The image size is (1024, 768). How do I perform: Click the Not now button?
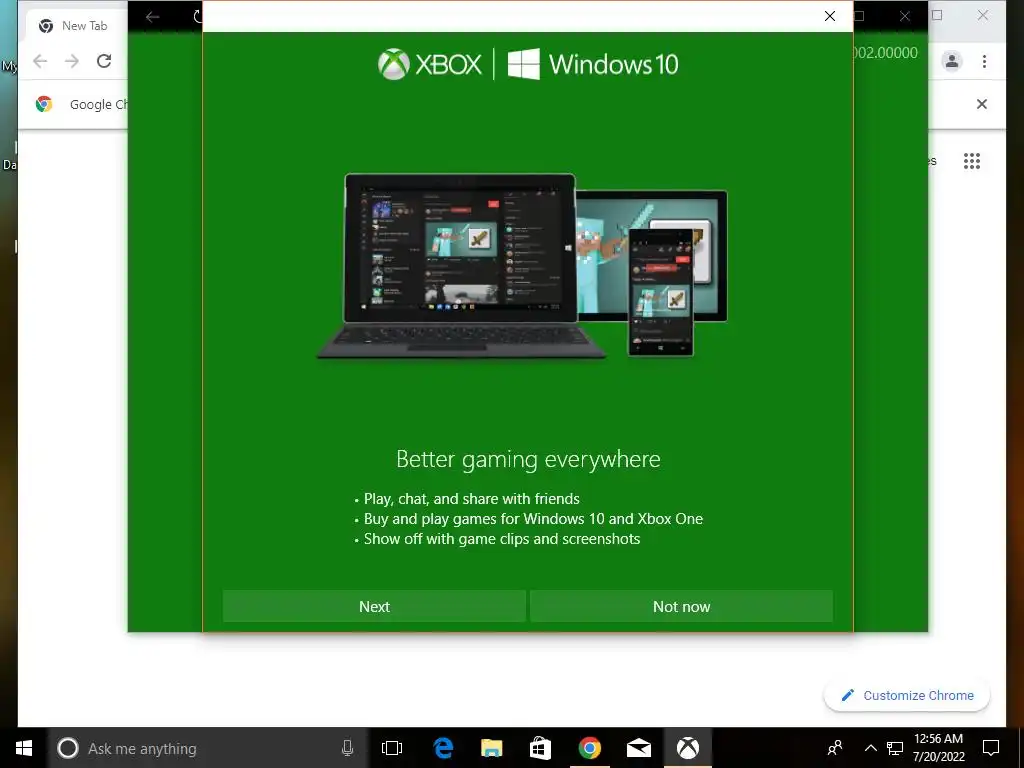tap(681, 606)
